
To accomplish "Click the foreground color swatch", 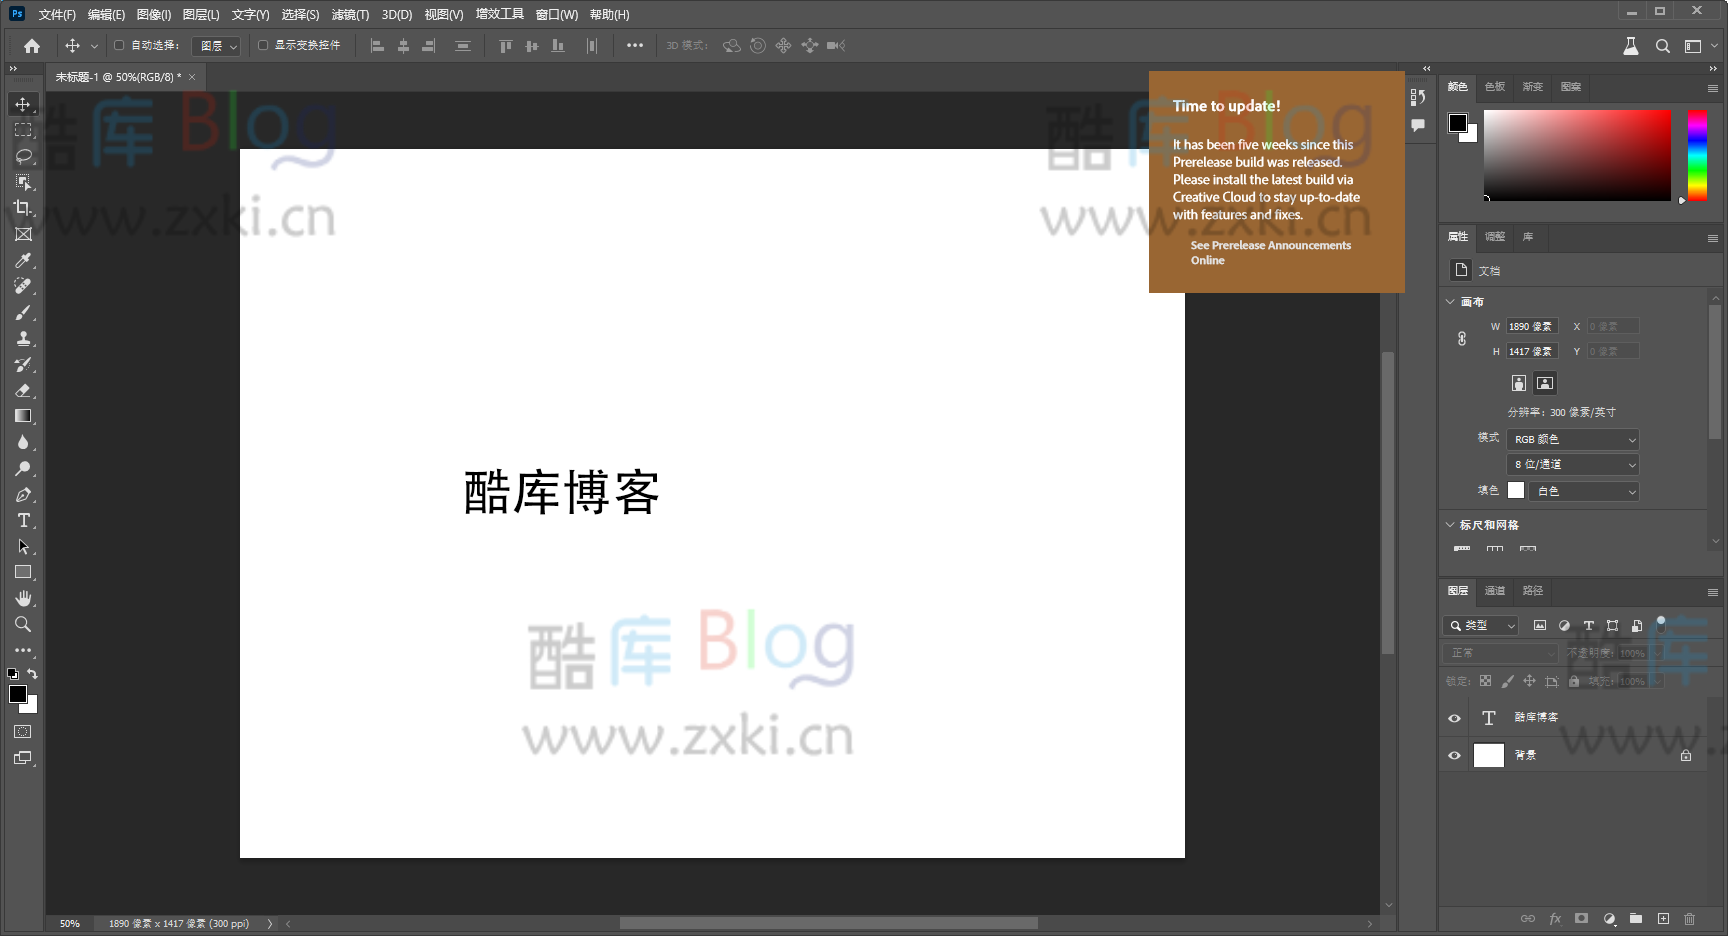I will click(x=18, y=694).
